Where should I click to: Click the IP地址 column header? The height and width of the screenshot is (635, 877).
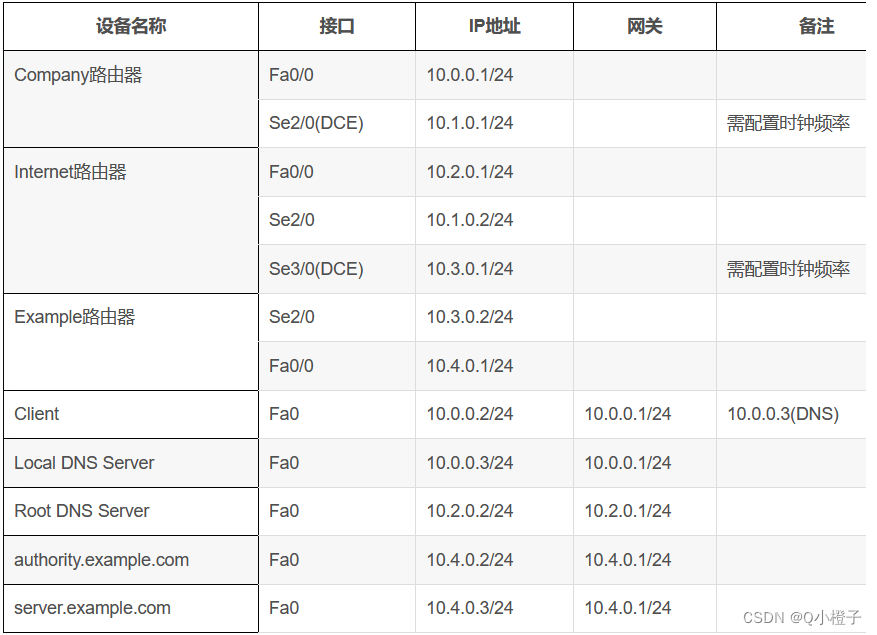(x=494, y=26)
